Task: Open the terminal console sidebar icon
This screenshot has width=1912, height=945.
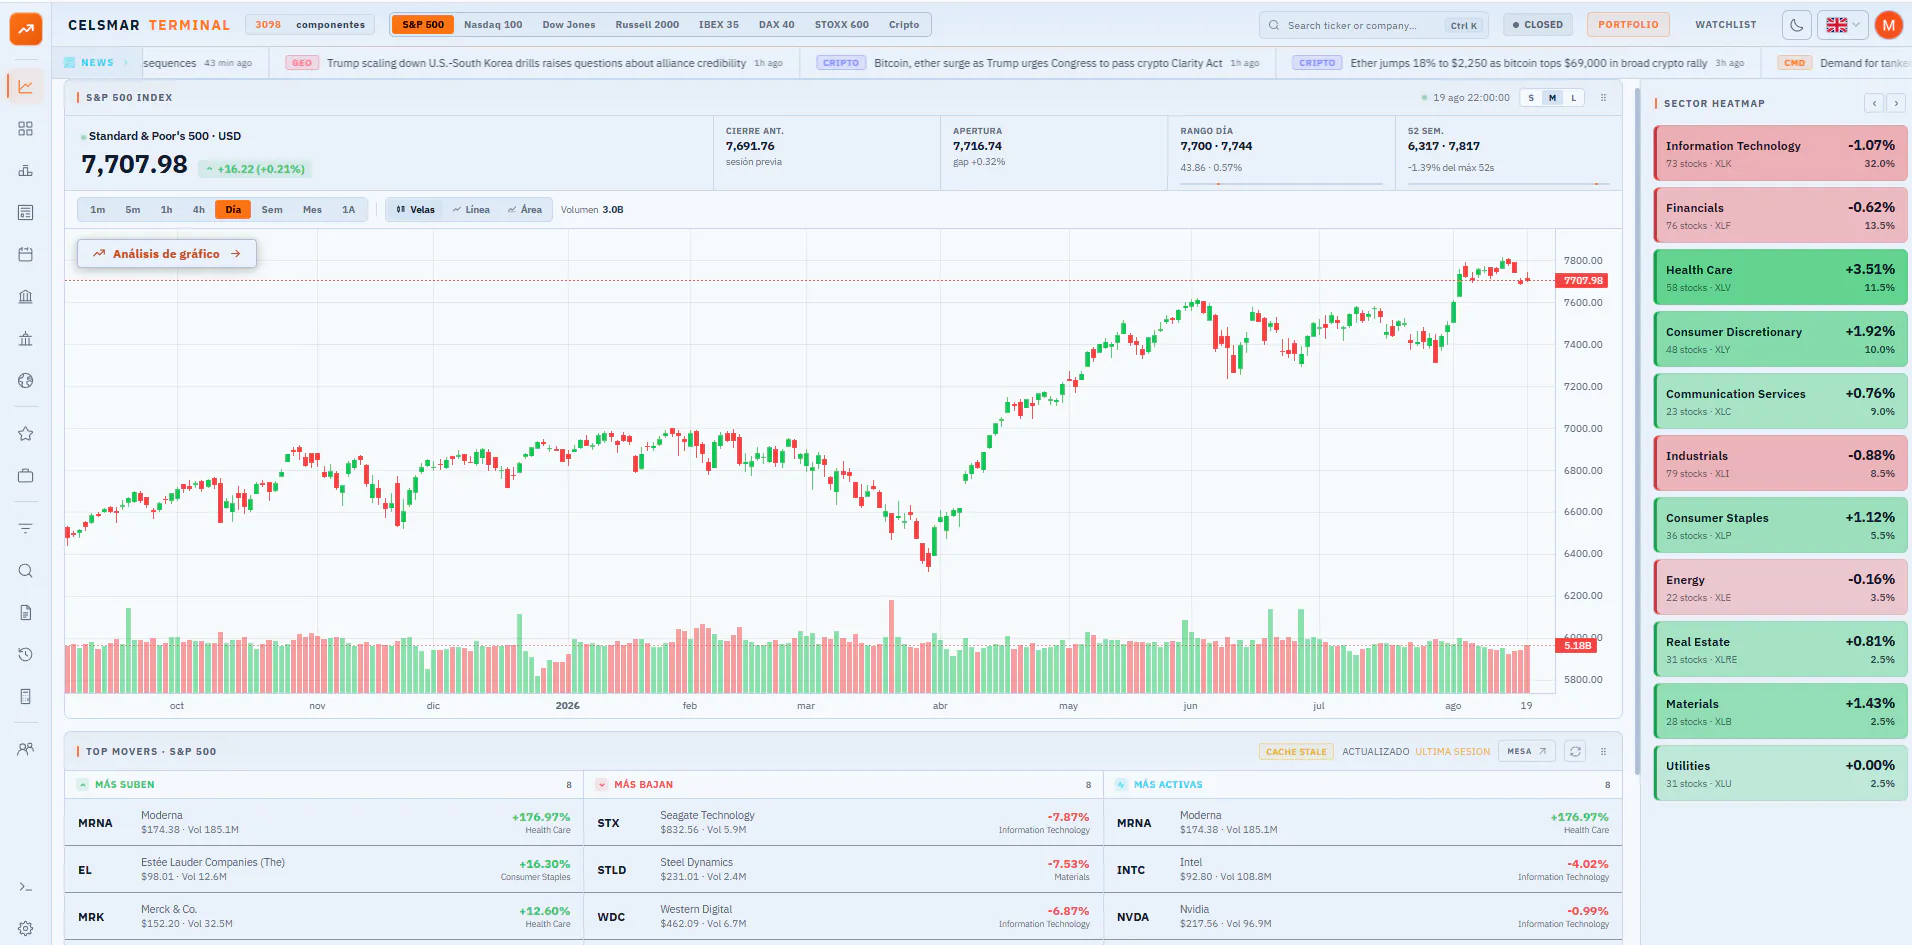Action: 26,887
